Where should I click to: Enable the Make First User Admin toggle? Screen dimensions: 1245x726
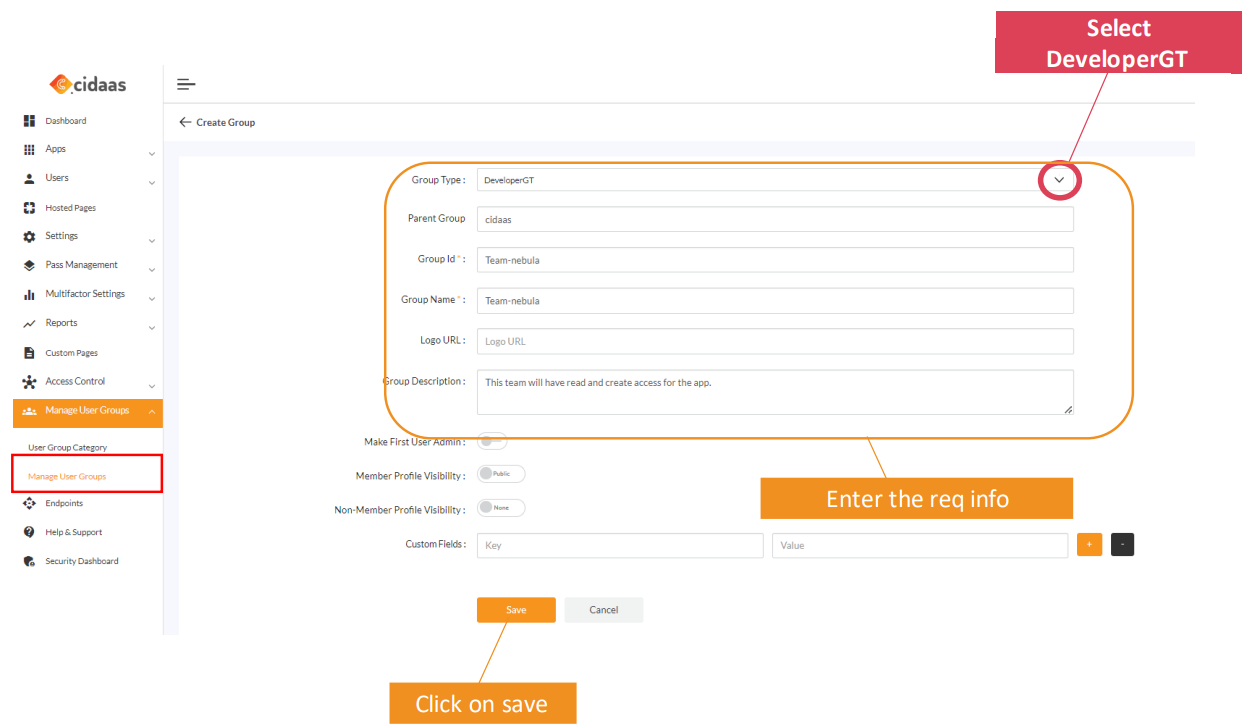[491, 440]
